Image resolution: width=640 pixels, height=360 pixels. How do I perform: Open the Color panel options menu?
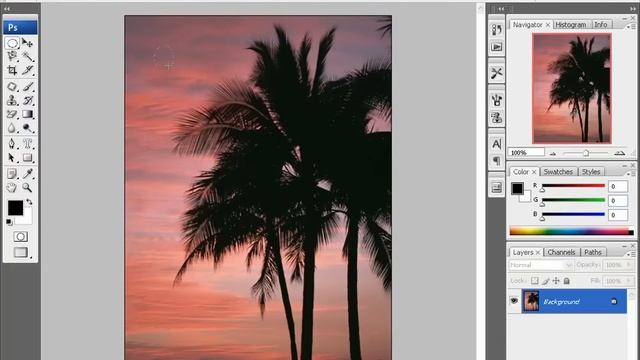(x=630, y=173)
